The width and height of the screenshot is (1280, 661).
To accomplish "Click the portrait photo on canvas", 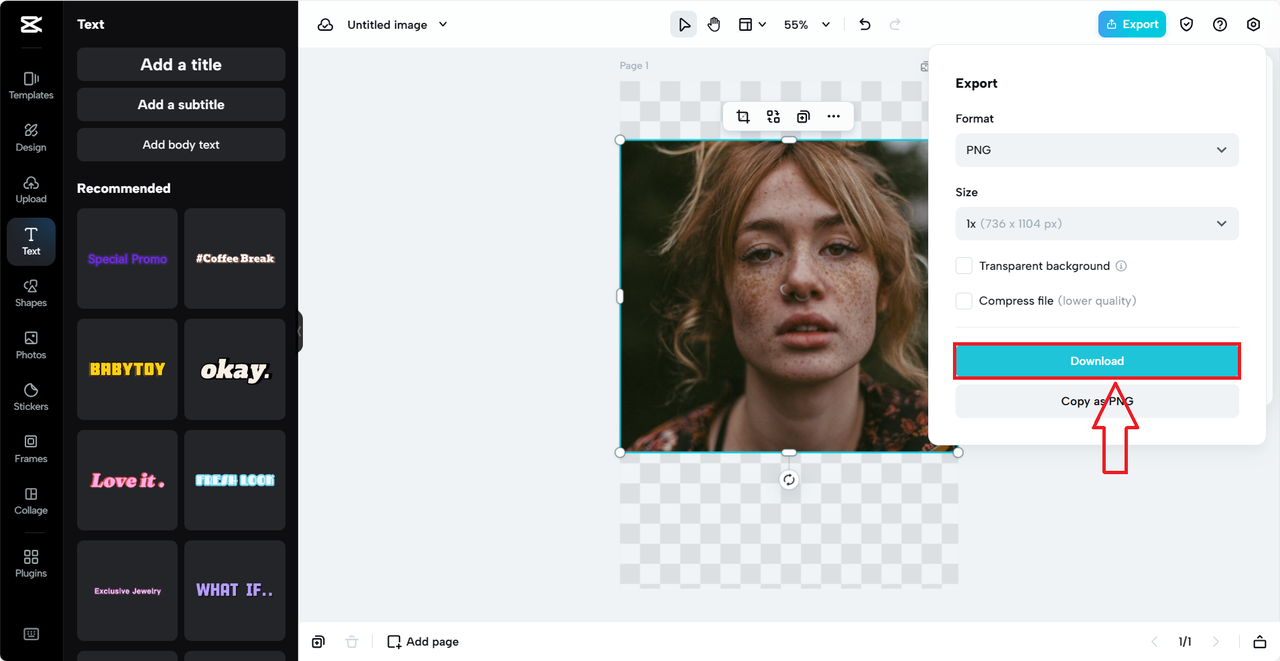I will [789, 296].
